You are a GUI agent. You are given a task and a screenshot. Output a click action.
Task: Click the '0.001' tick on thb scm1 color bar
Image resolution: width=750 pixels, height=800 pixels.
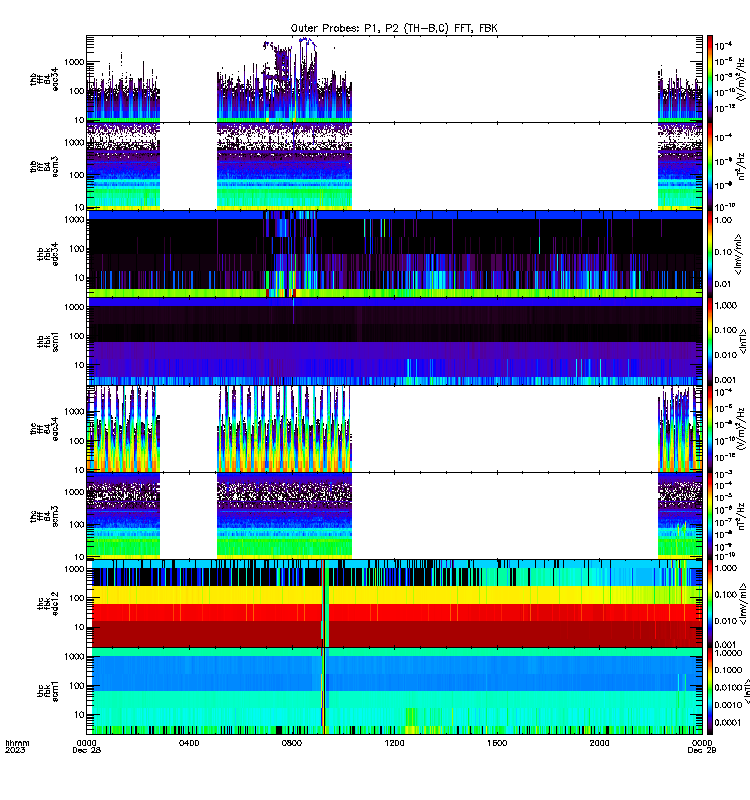tap(726, 380)
